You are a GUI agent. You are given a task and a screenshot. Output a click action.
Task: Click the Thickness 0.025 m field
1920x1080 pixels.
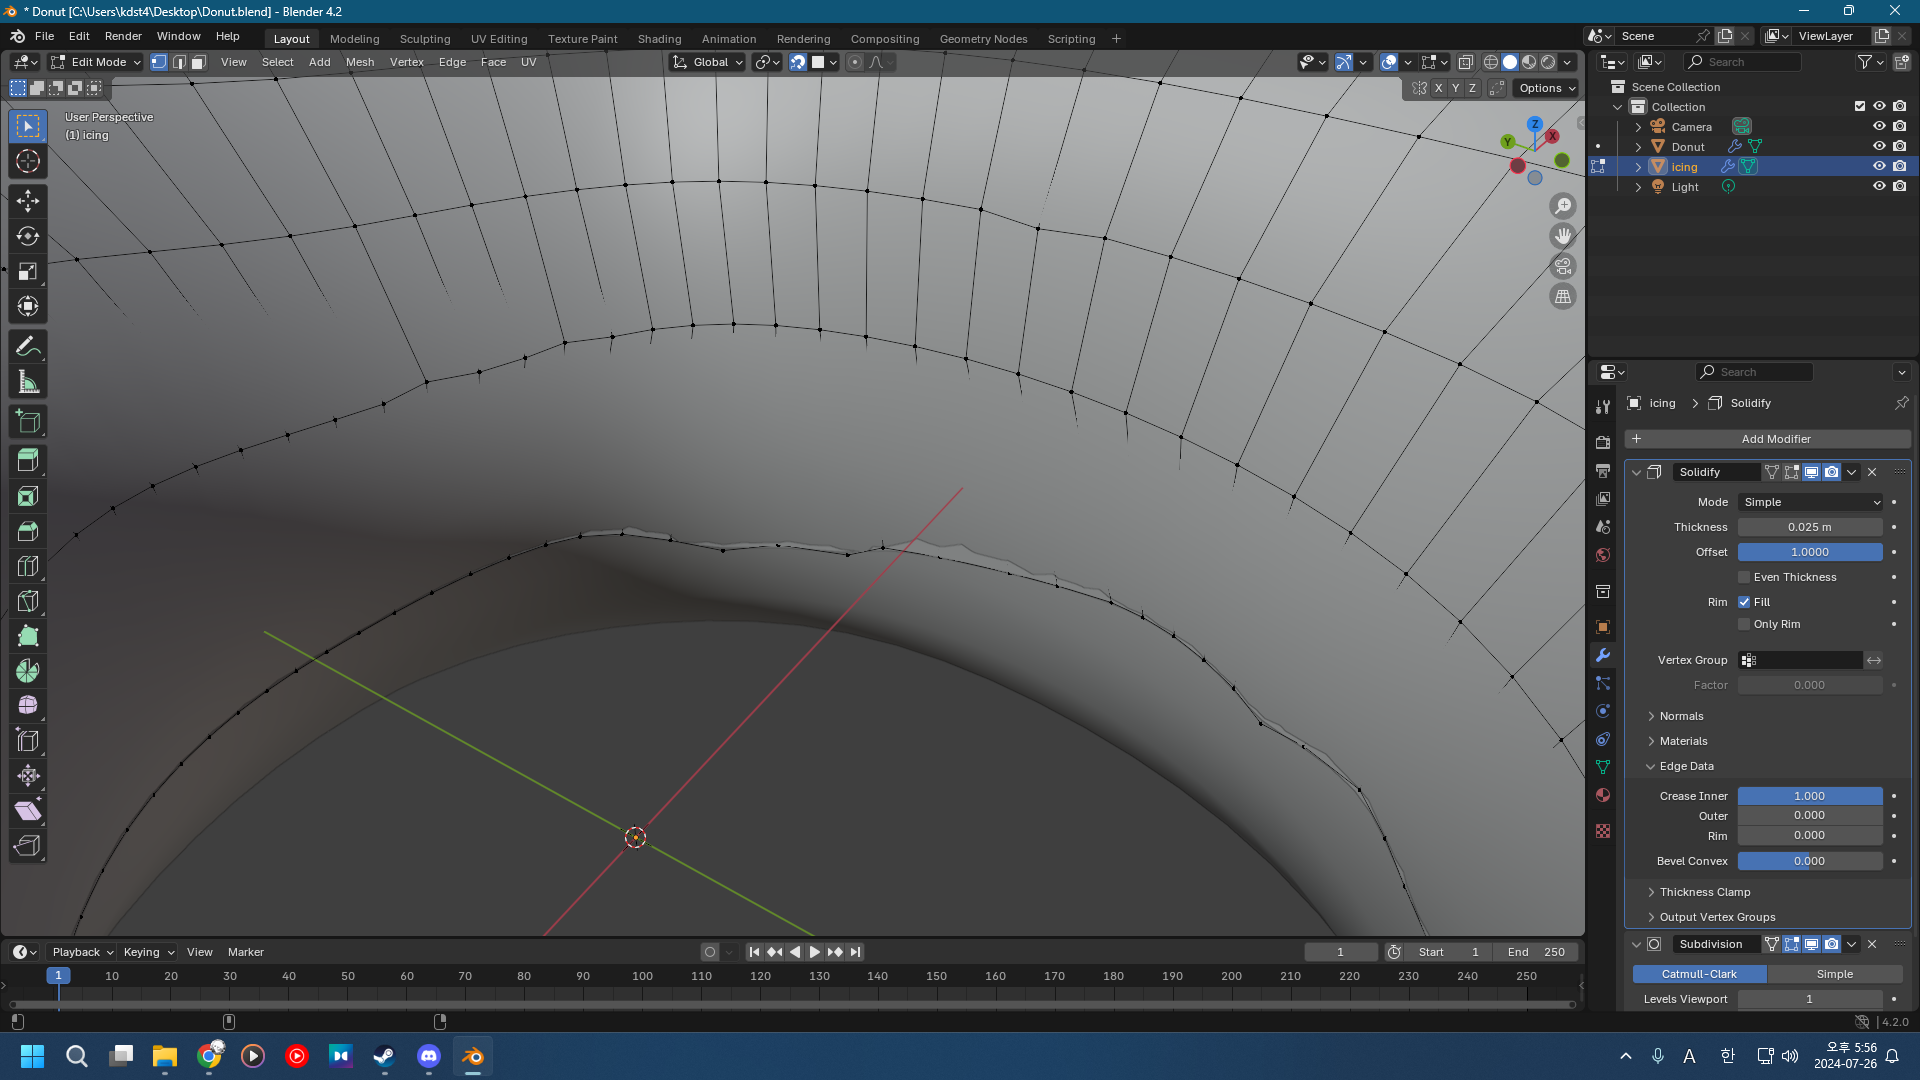click(x=1810, y=527)
